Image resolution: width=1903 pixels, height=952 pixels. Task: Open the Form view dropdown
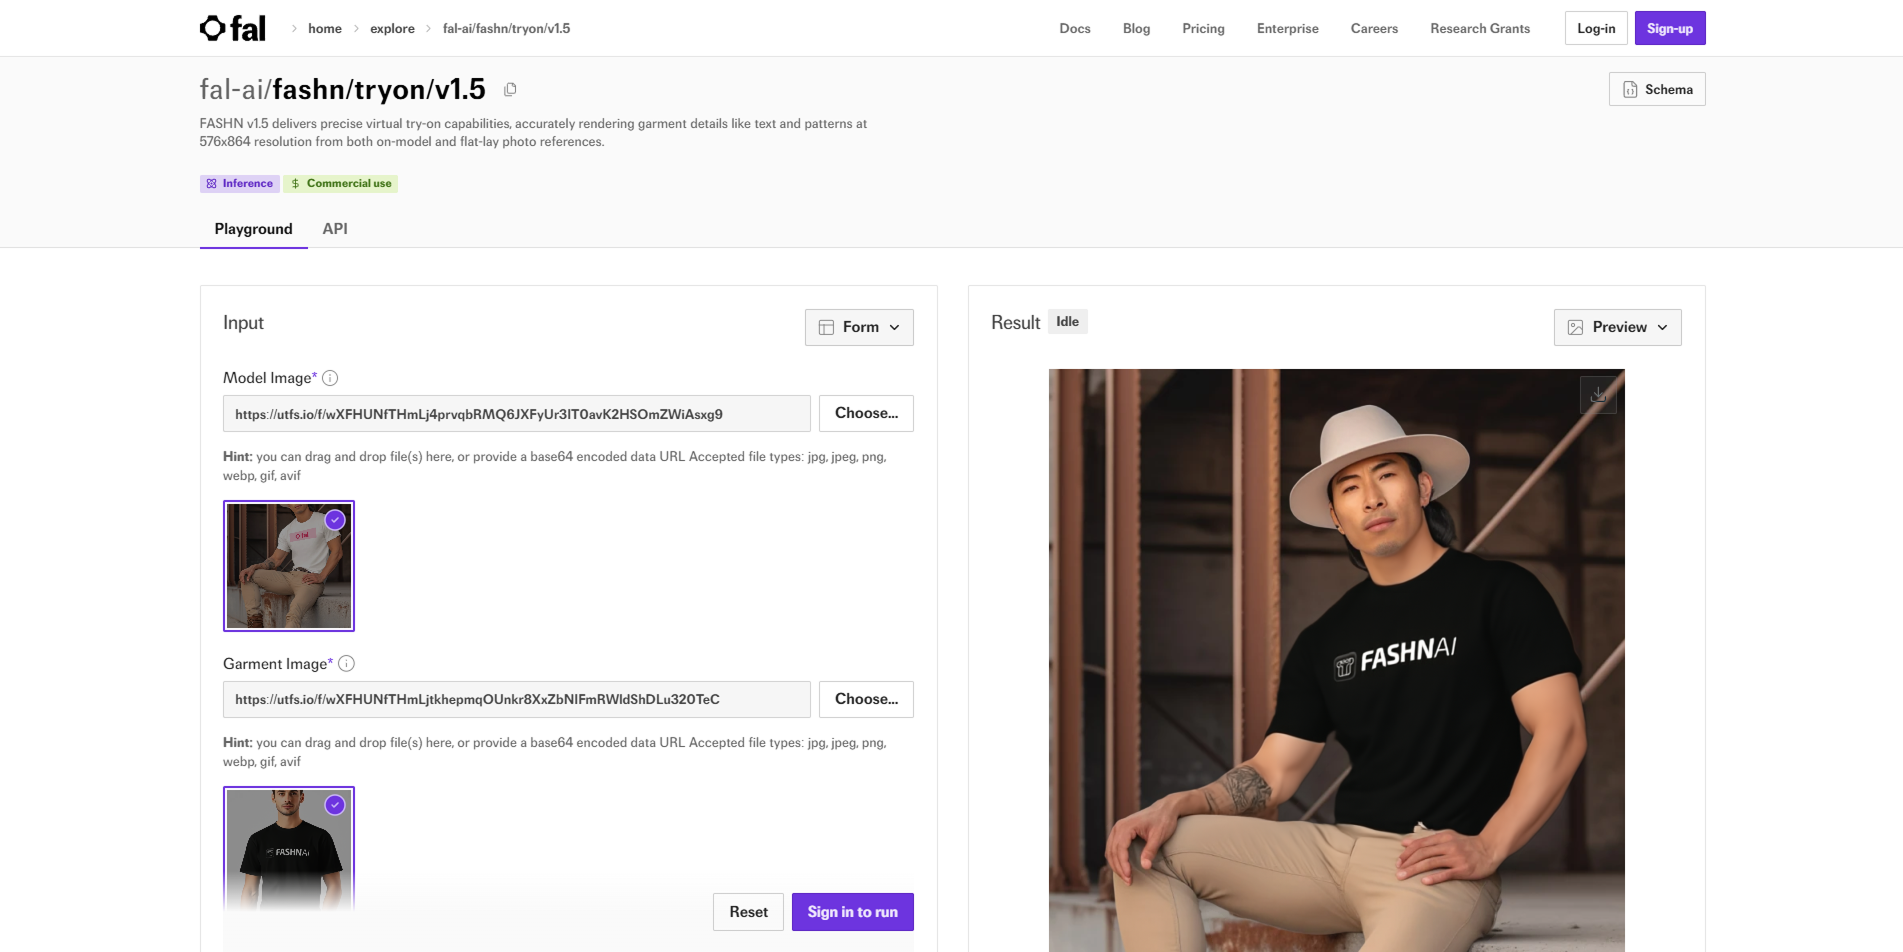coord(859,327)
